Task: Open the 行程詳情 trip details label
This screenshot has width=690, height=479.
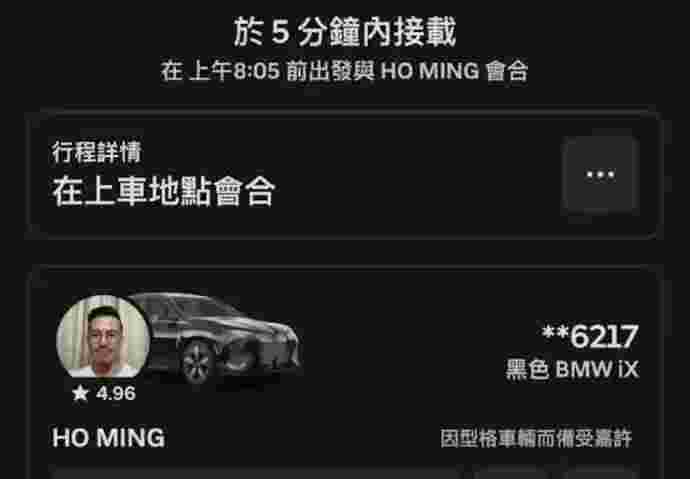Action: [96, 152]
